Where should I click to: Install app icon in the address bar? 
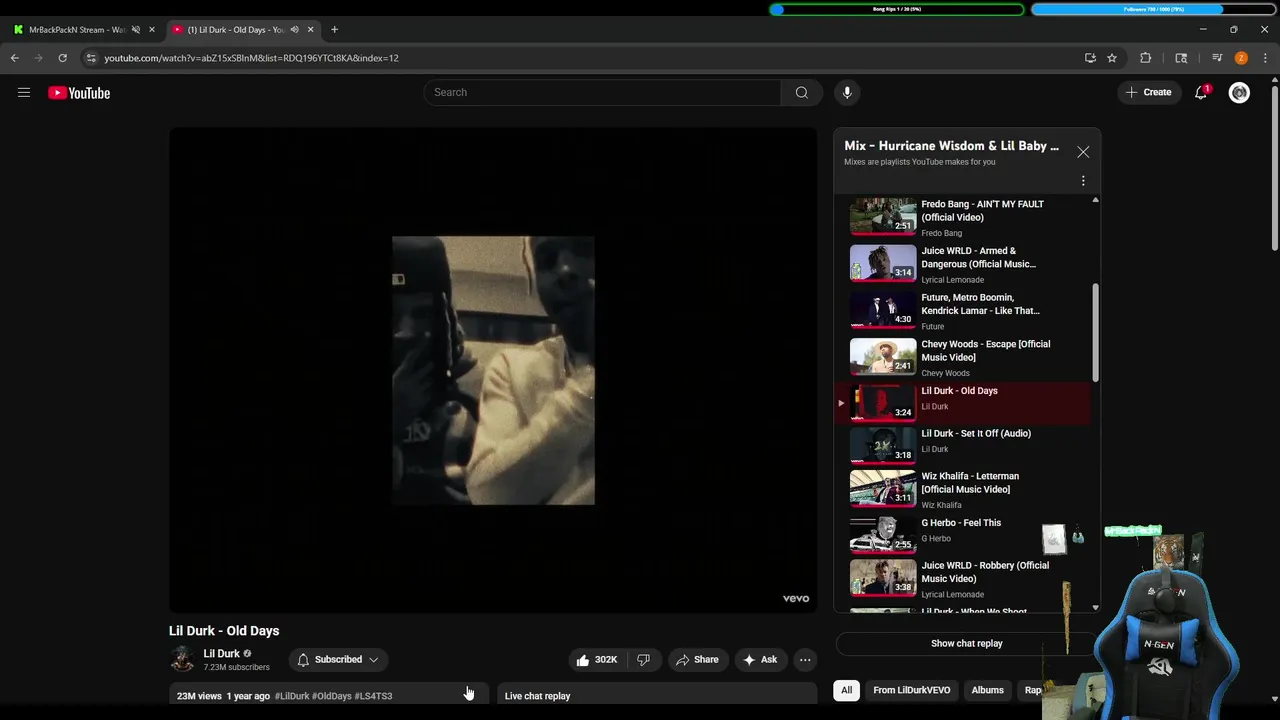point(1090,58)
